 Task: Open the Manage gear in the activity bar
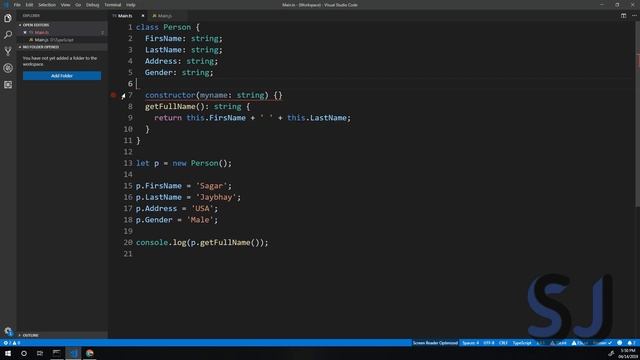8,331
